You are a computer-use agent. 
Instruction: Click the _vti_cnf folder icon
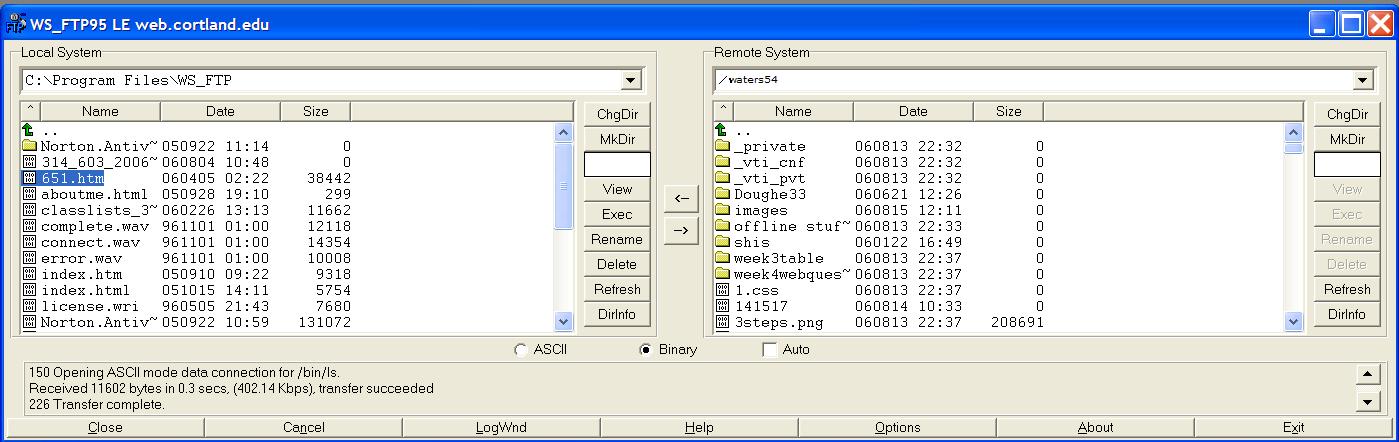pos(722,162)
